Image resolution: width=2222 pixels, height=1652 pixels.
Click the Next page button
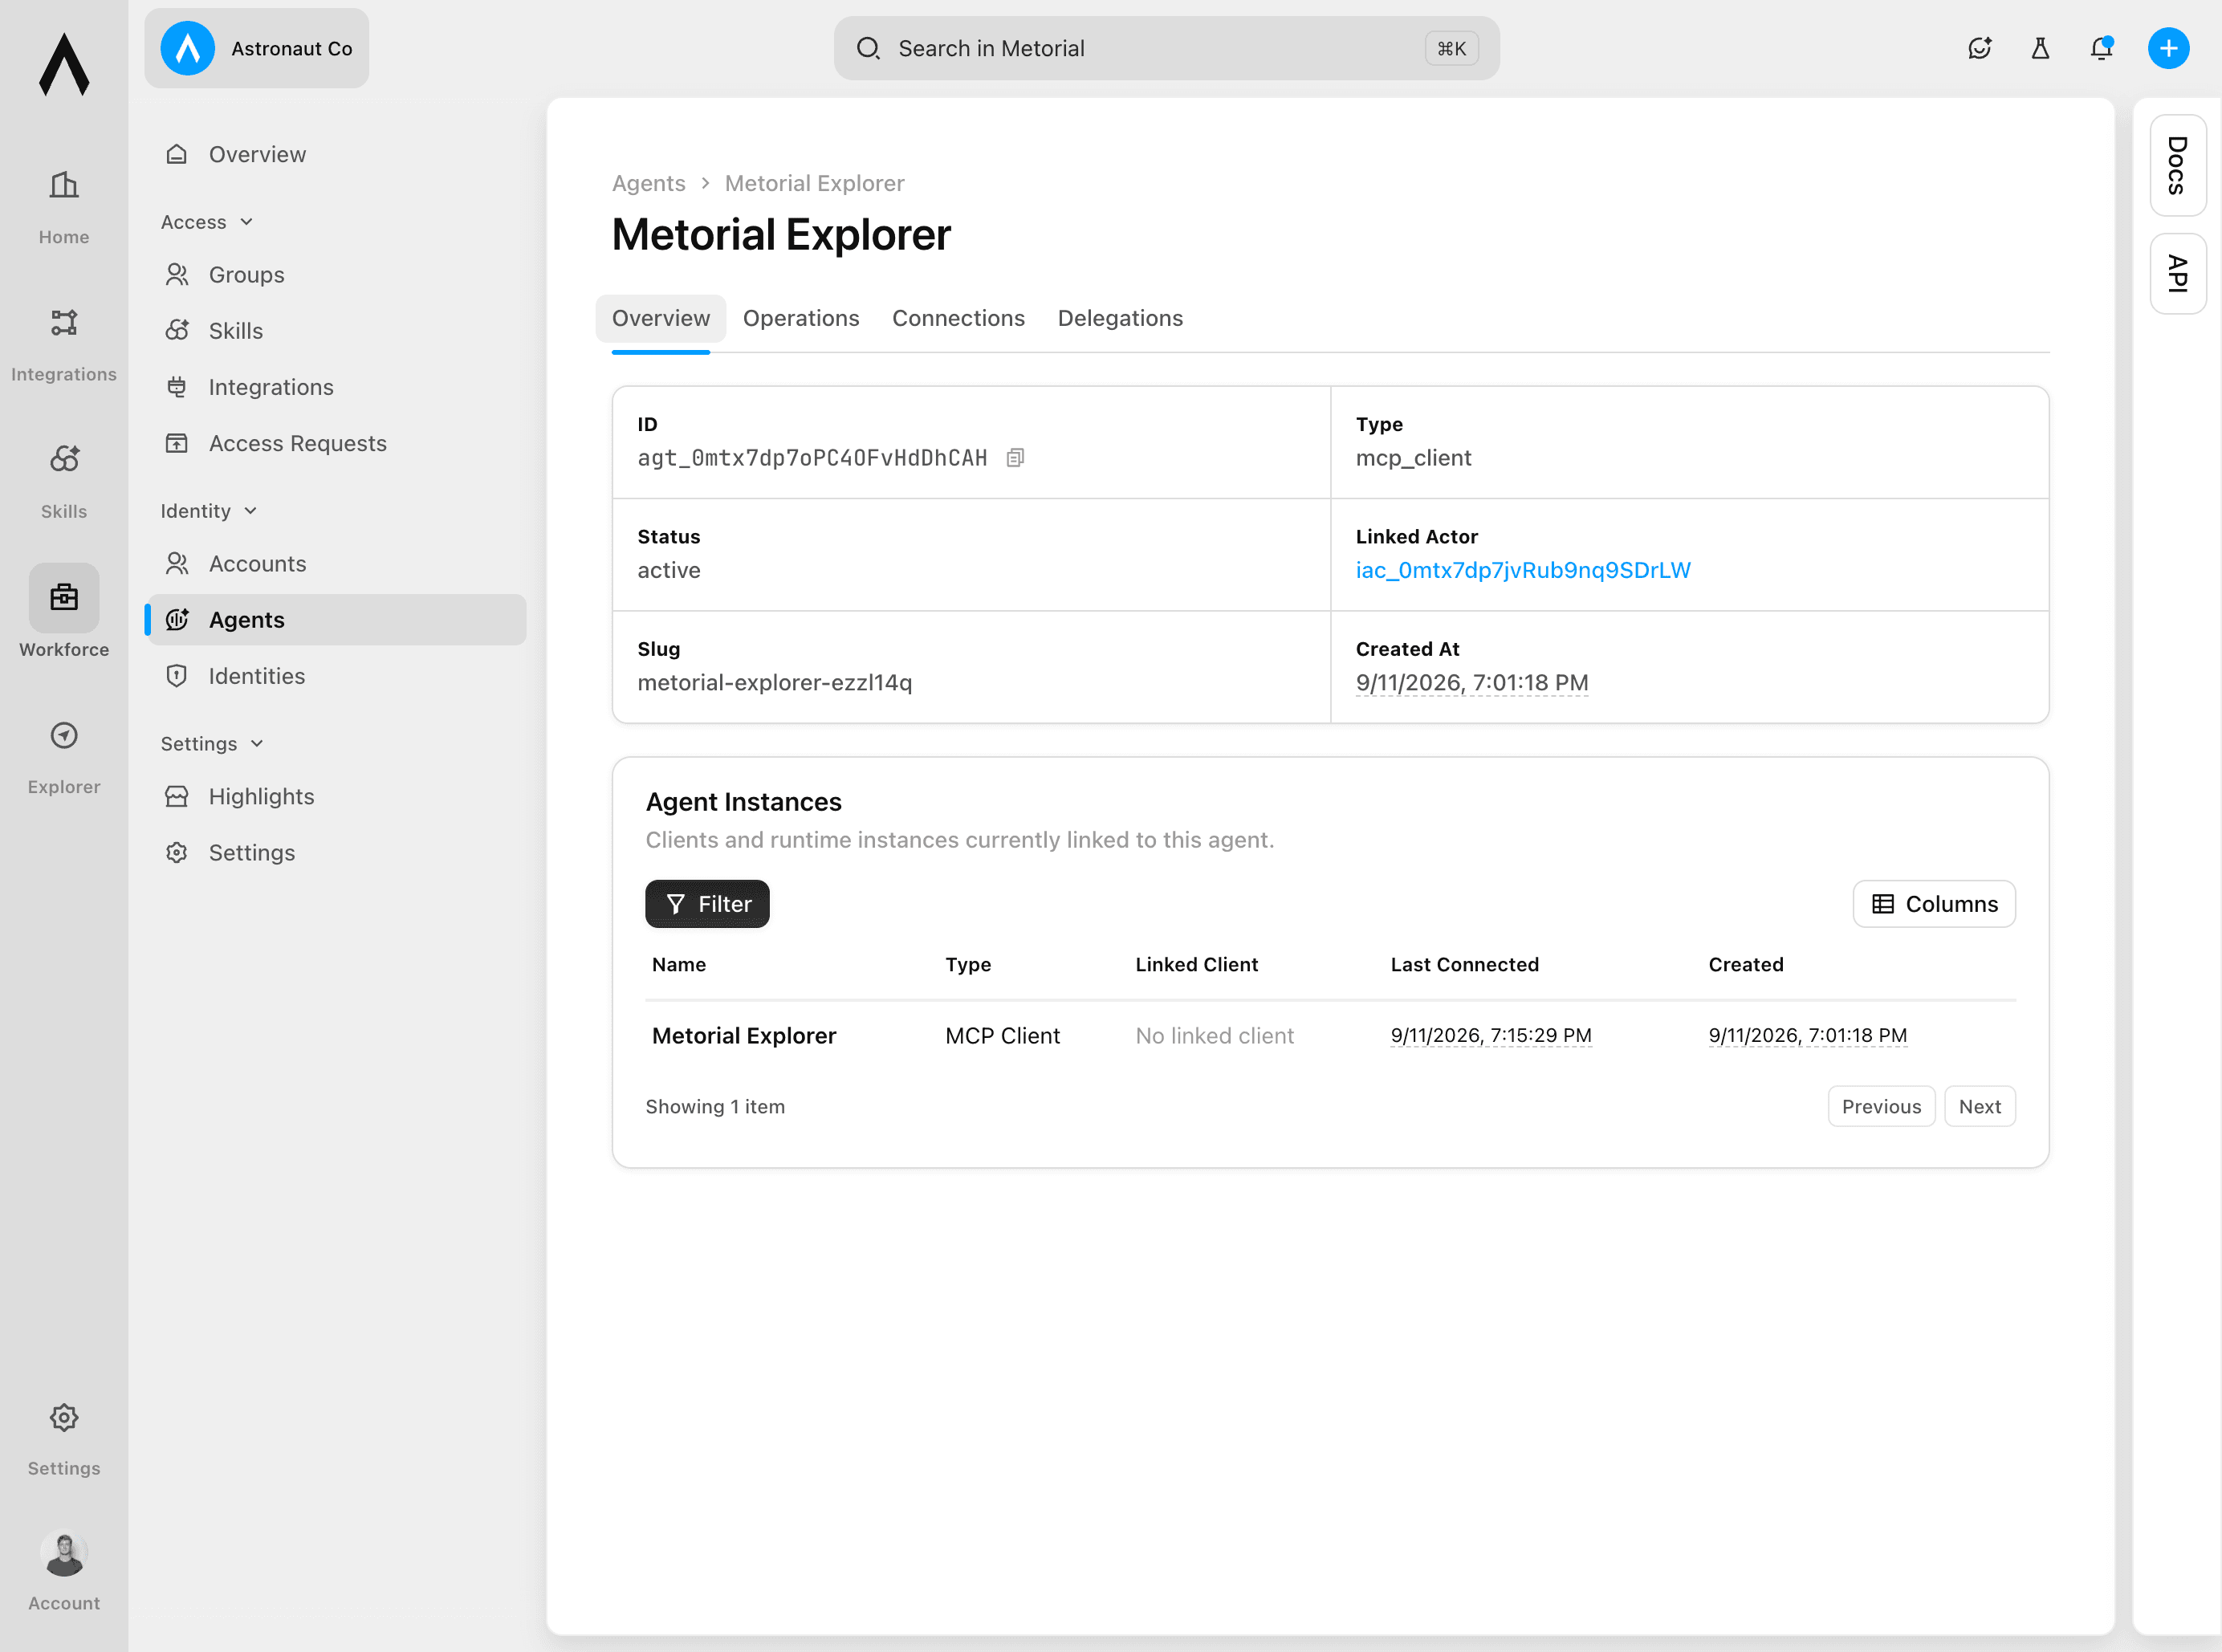tap(1979, 1107)
